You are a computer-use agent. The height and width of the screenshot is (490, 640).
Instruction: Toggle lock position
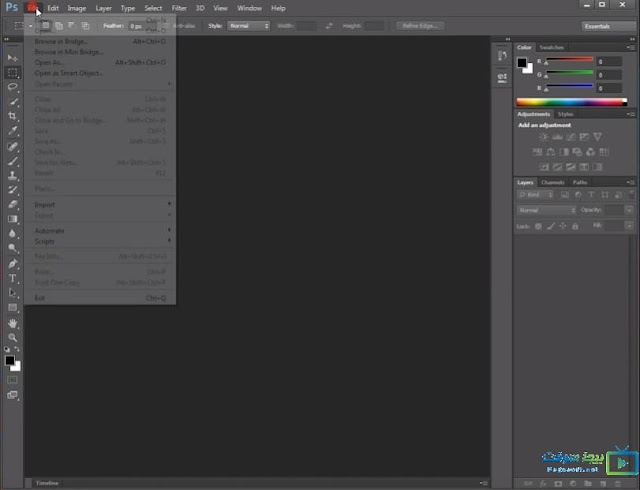563,226
